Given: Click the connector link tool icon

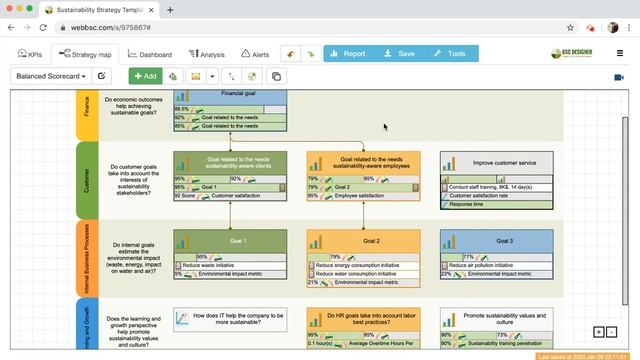Looking at the screenshot, I should [231, 76].
